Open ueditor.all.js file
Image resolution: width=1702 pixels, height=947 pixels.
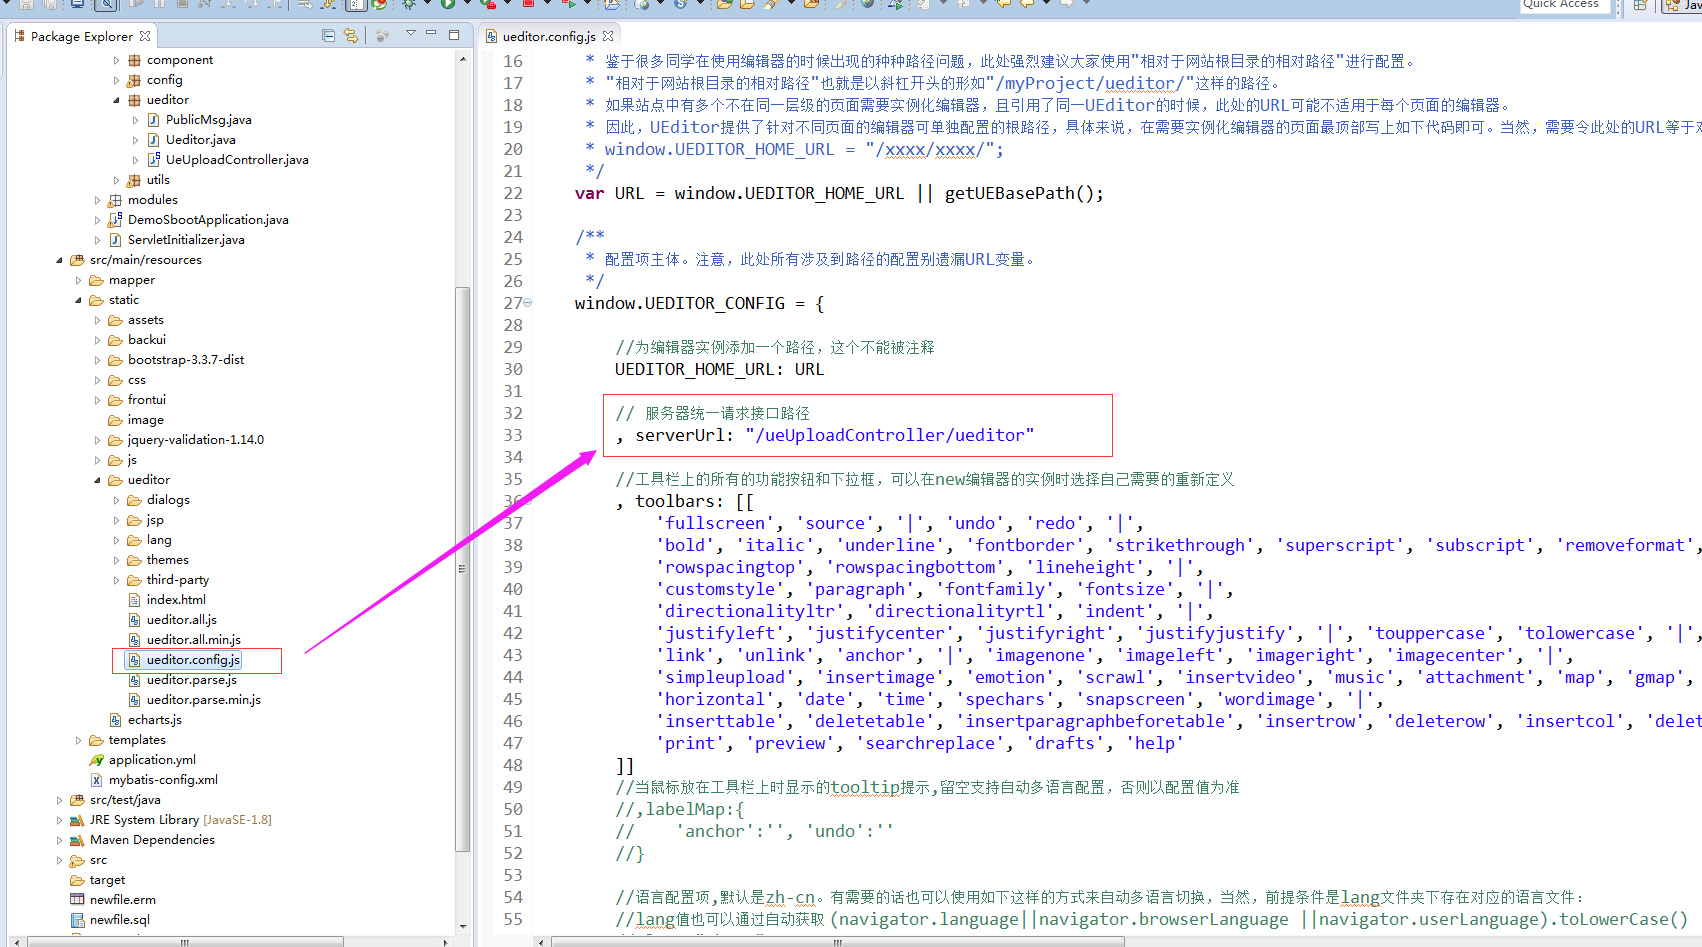click(x=181, y=620)
